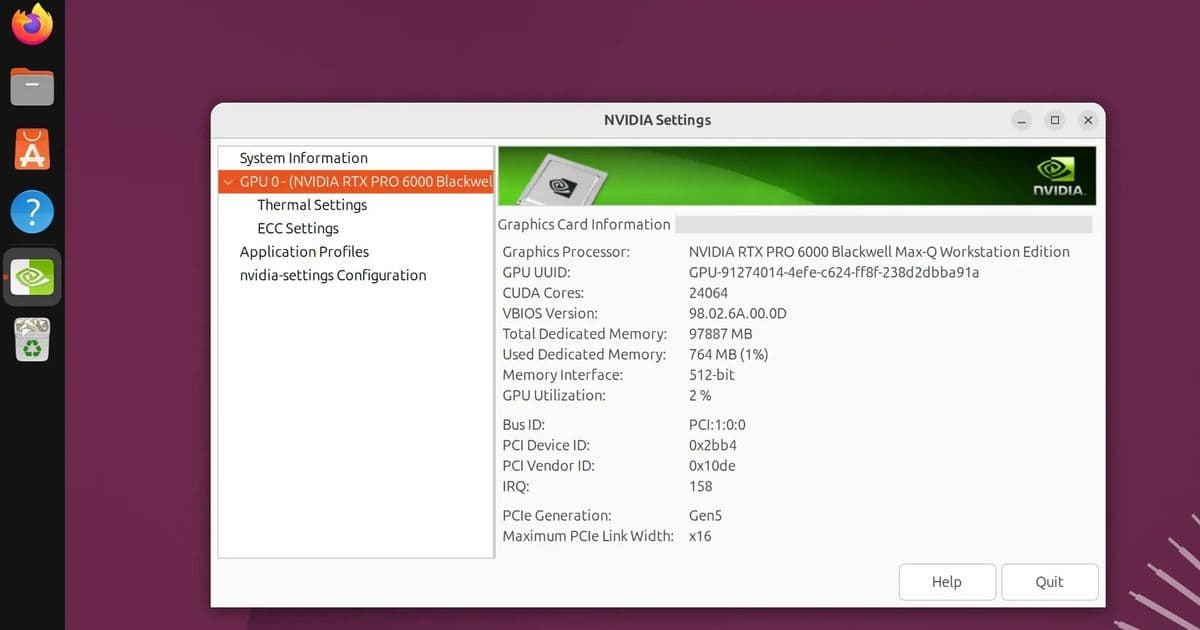Open ECC Settings page
This screenshot has height=630, width=1200.
(x=298, y=228)
